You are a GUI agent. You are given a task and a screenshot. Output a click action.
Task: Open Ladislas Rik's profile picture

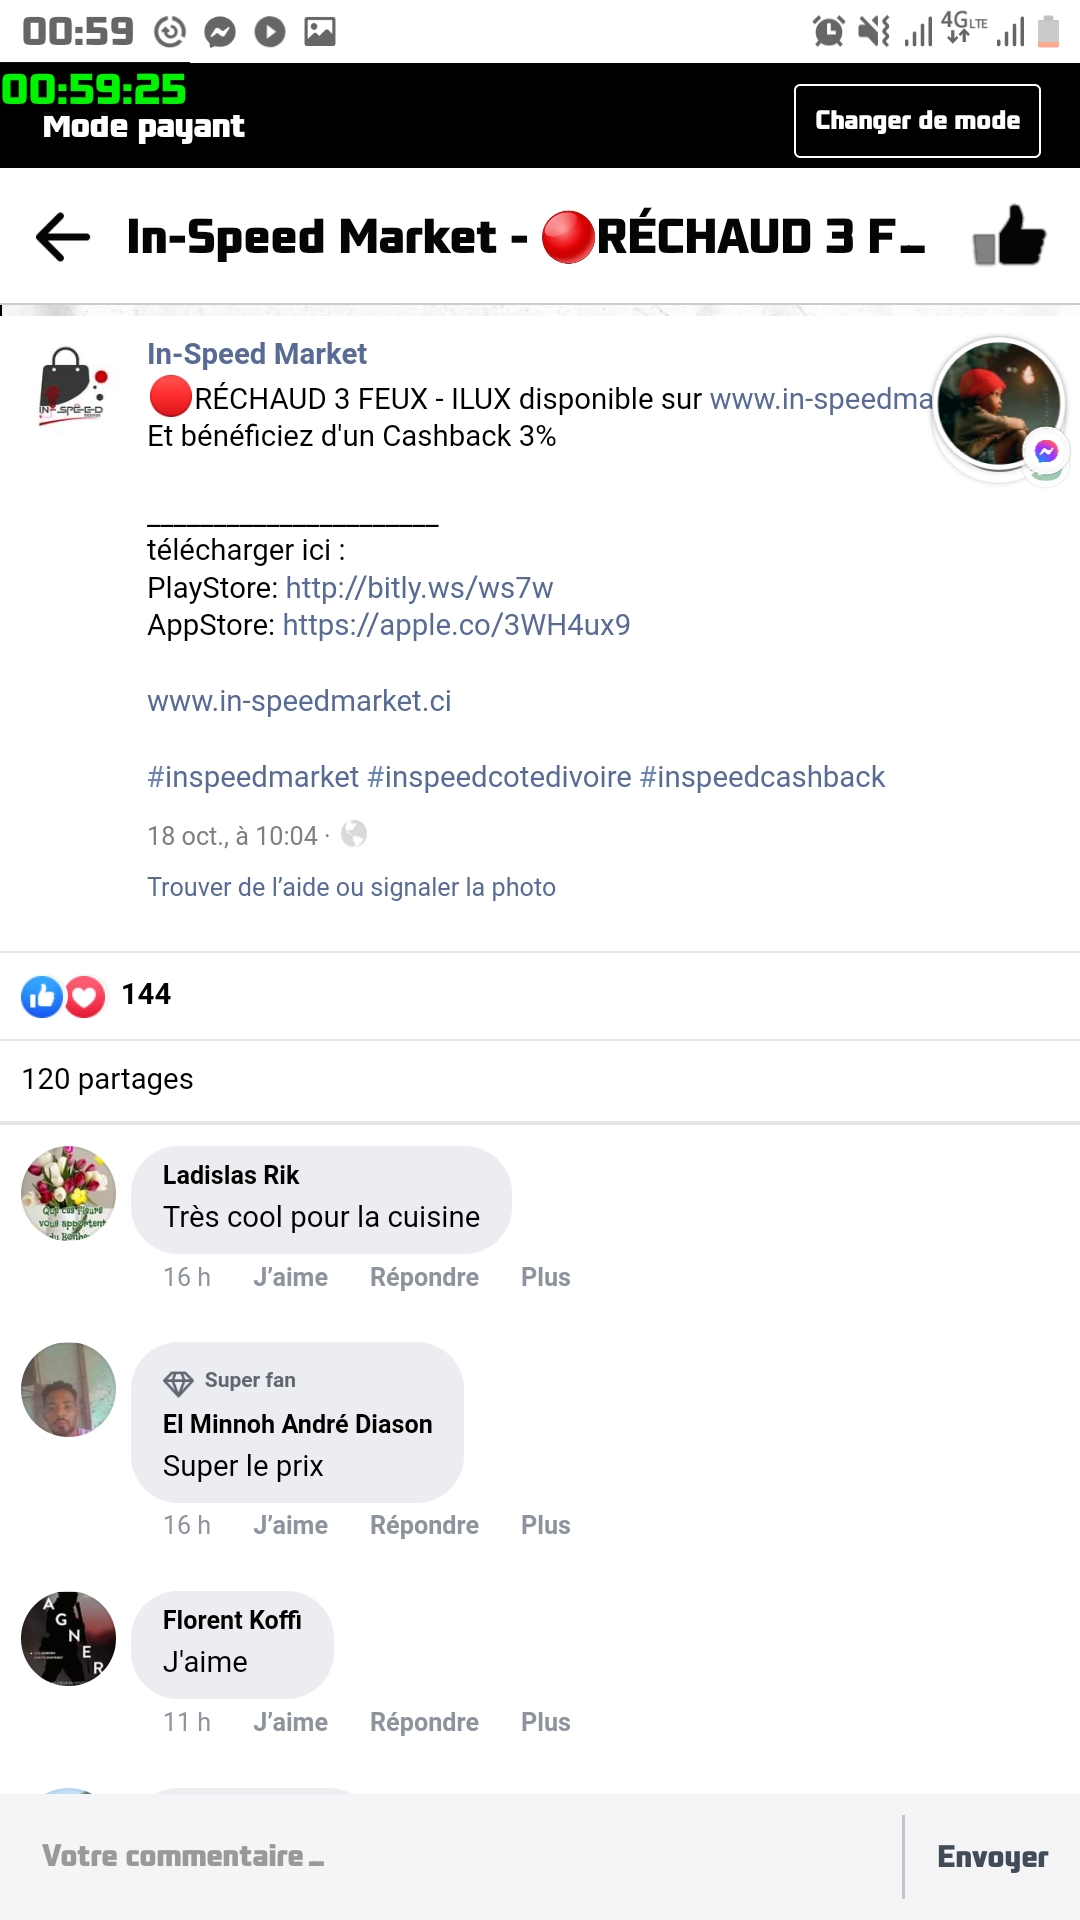(69, 1193)
